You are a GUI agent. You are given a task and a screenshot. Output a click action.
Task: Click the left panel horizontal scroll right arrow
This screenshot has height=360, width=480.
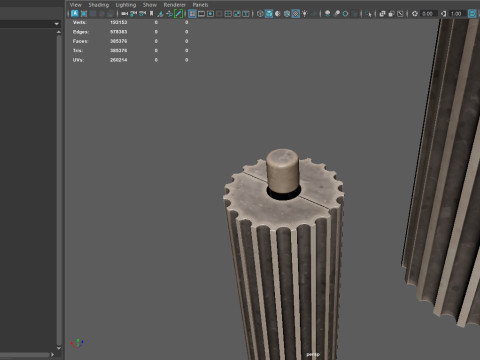point(52,354)
